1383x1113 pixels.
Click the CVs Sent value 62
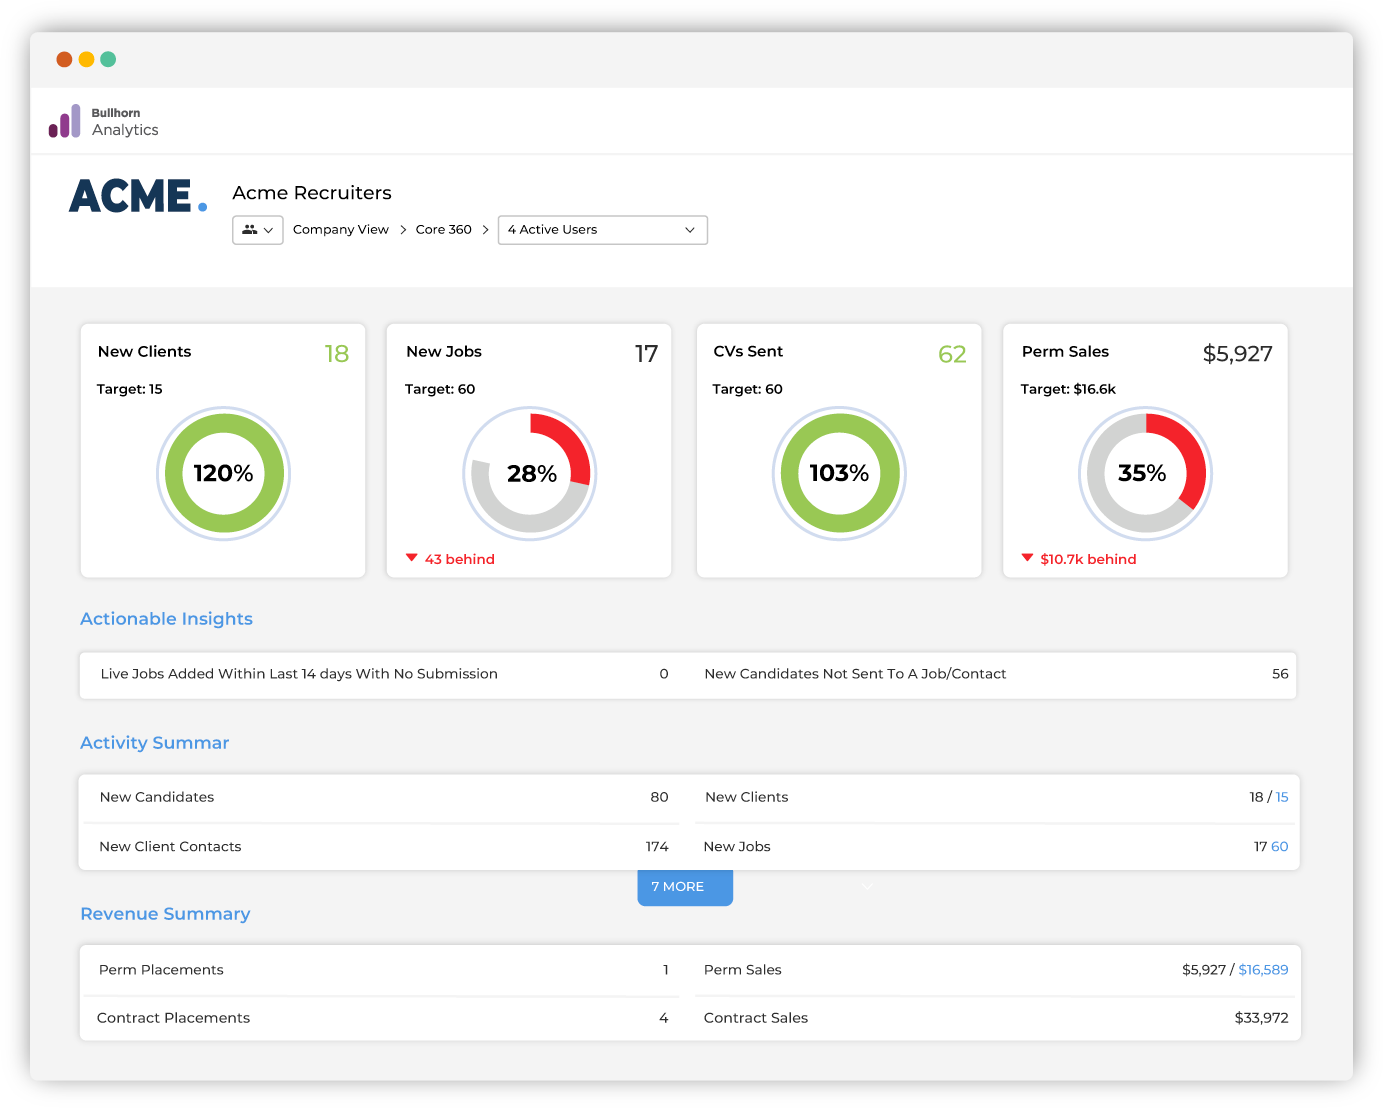click(952, 354)
